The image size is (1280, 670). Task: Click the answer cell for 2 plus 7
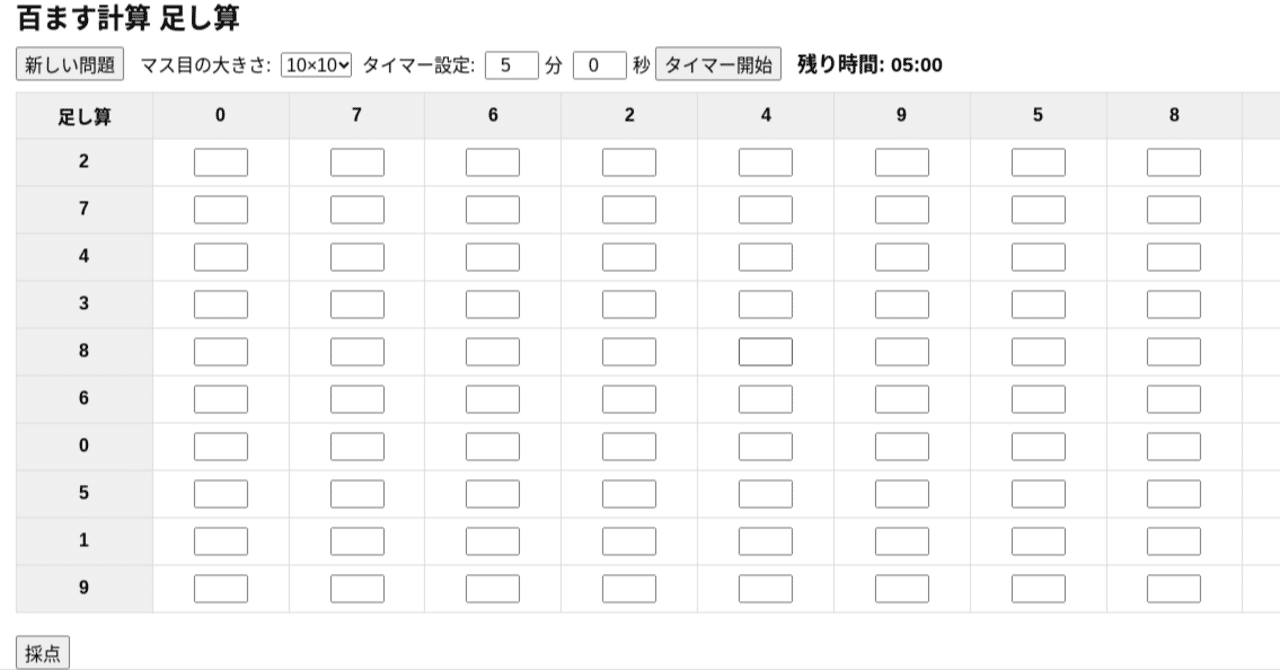click(357, 161)
